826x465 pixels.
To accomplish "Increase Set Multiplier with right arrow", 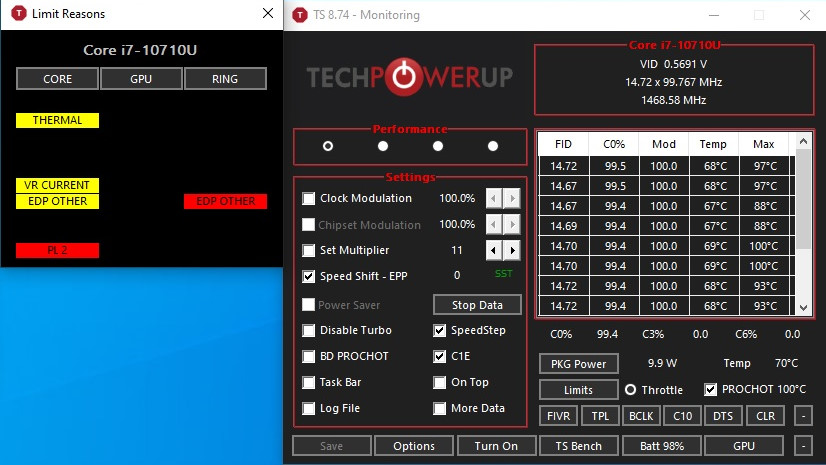I will [x=512, y=250].
